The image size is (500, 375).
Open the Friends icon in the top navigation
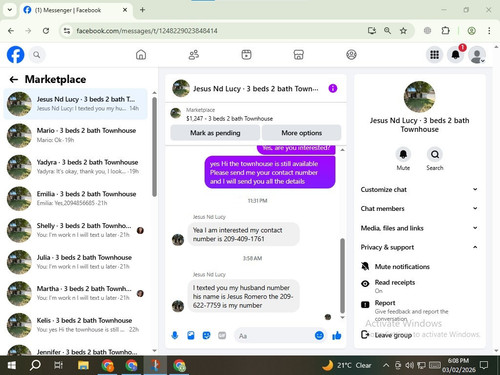tap(194, 55)
